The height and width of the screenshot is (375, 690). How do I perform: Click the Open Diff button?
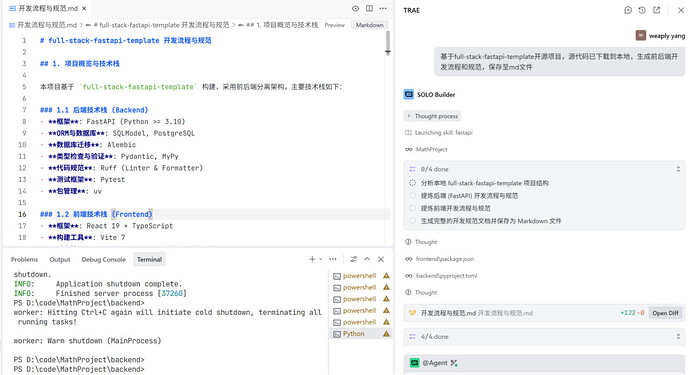(x=665, y=313)
